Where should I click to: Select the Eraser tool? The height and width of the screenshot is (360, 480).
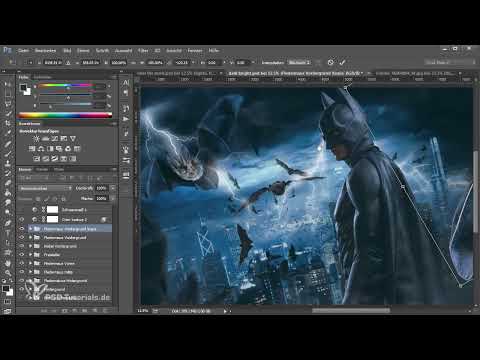(x=8, y=183)
